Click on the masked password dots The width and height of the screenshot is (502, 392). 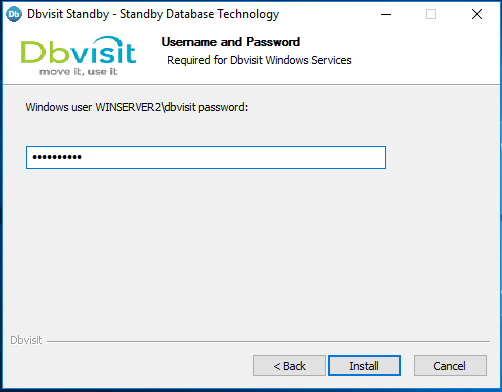click(x=57, y=157)
